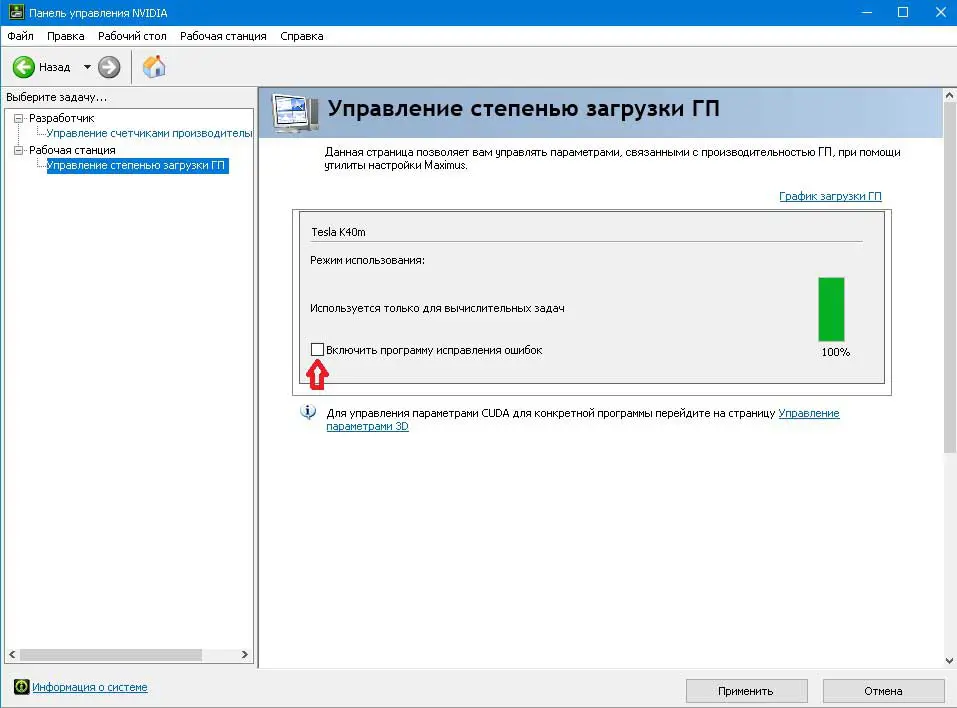
Task: Click the blue info icon near CUDA note
Action: (x=308, y=413)
